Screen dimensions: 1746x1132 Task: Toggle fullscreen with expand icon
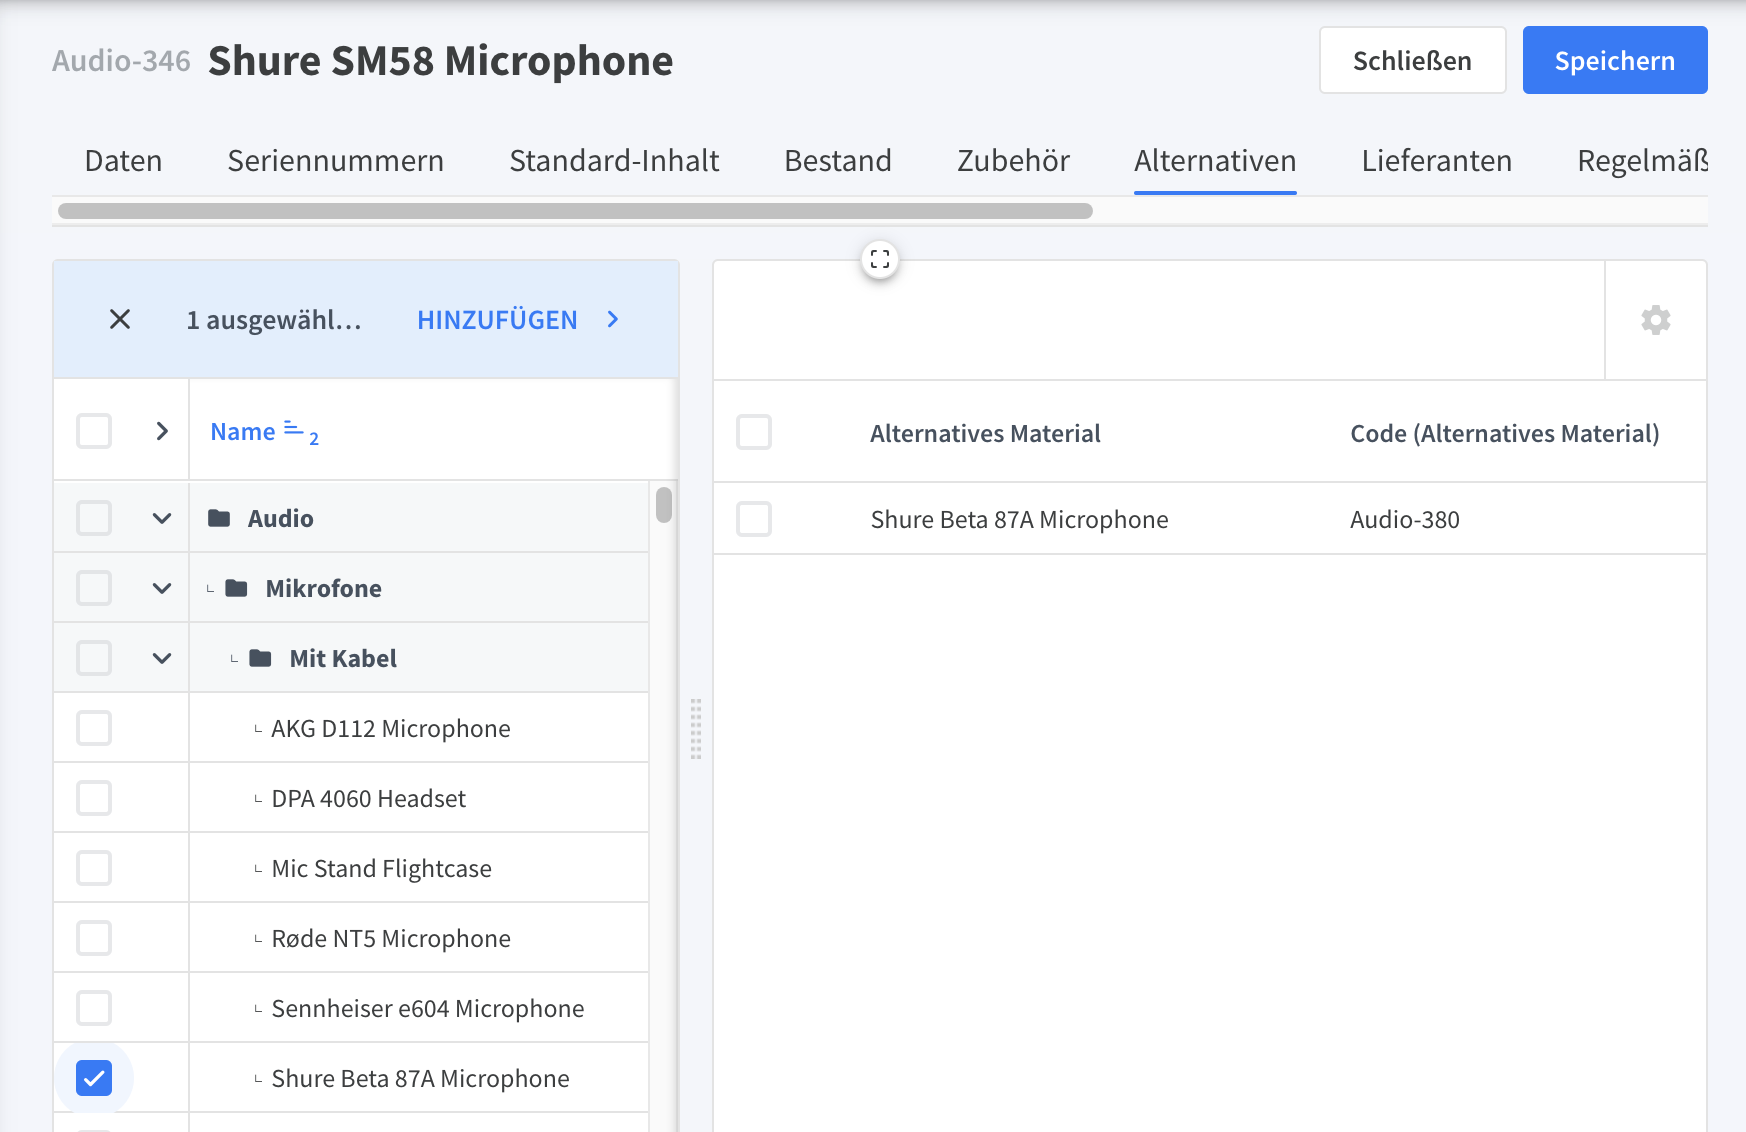point(880,260)
